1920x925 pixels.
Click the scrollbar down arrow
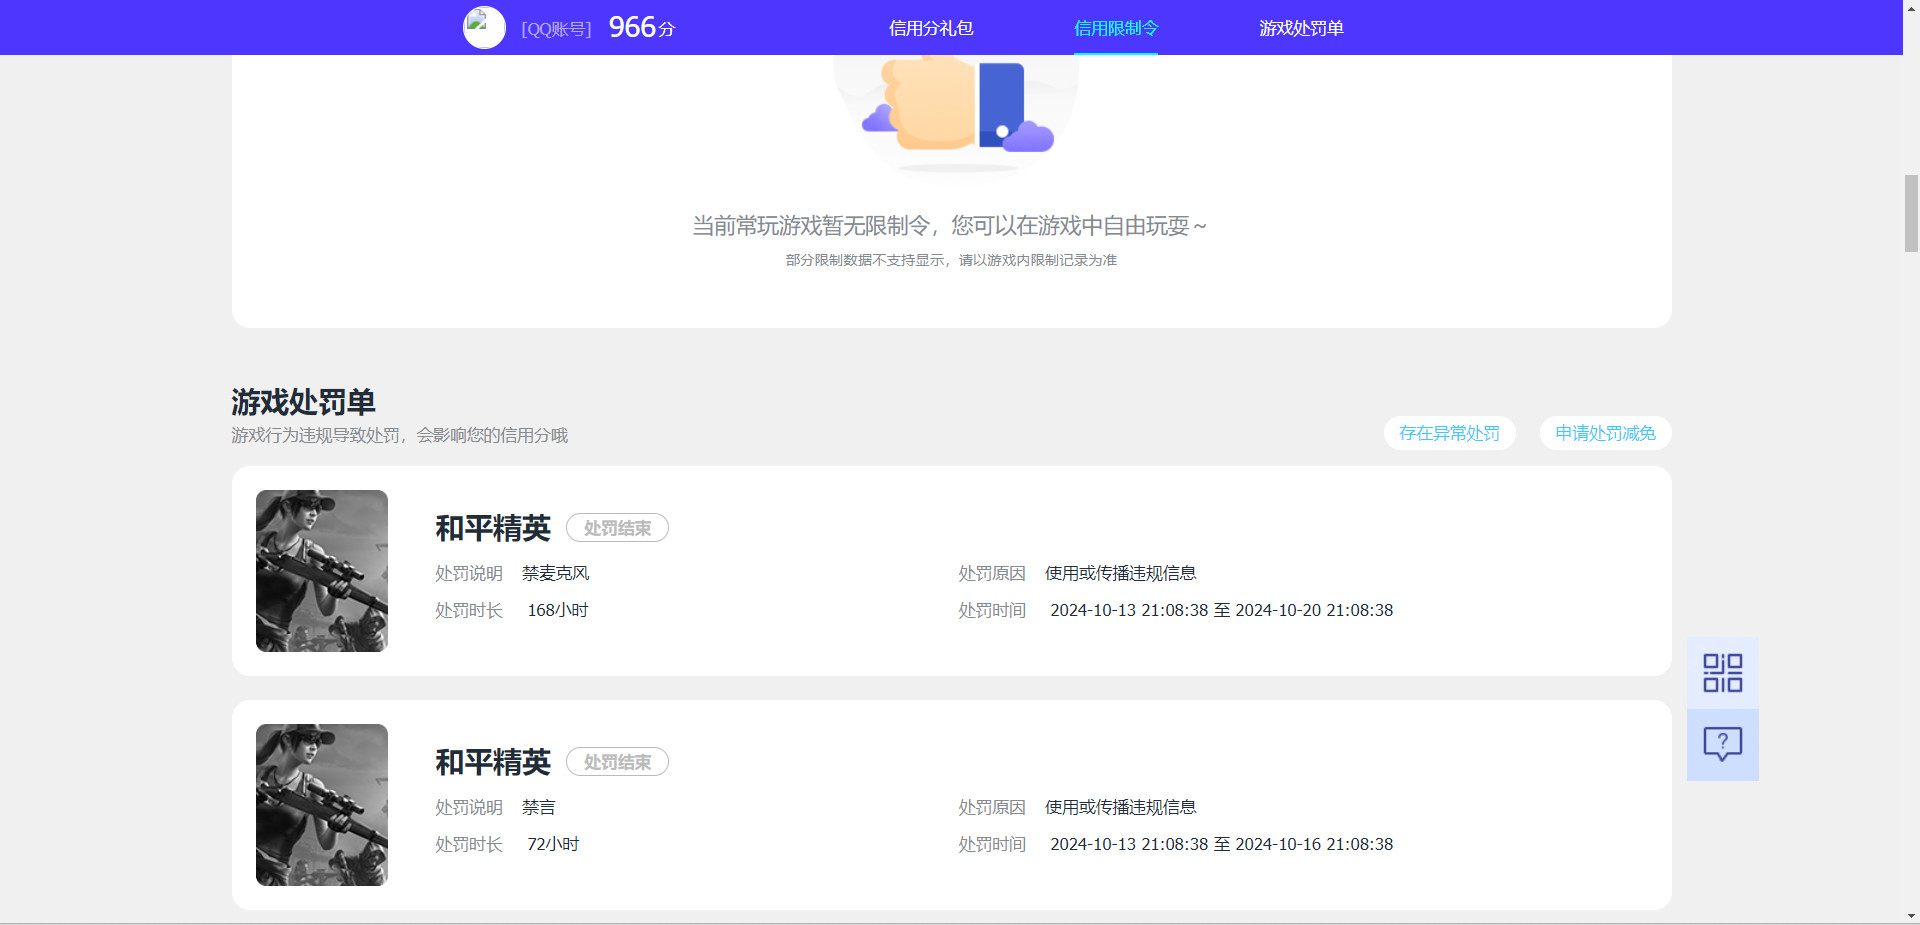tap(1911, 916)
